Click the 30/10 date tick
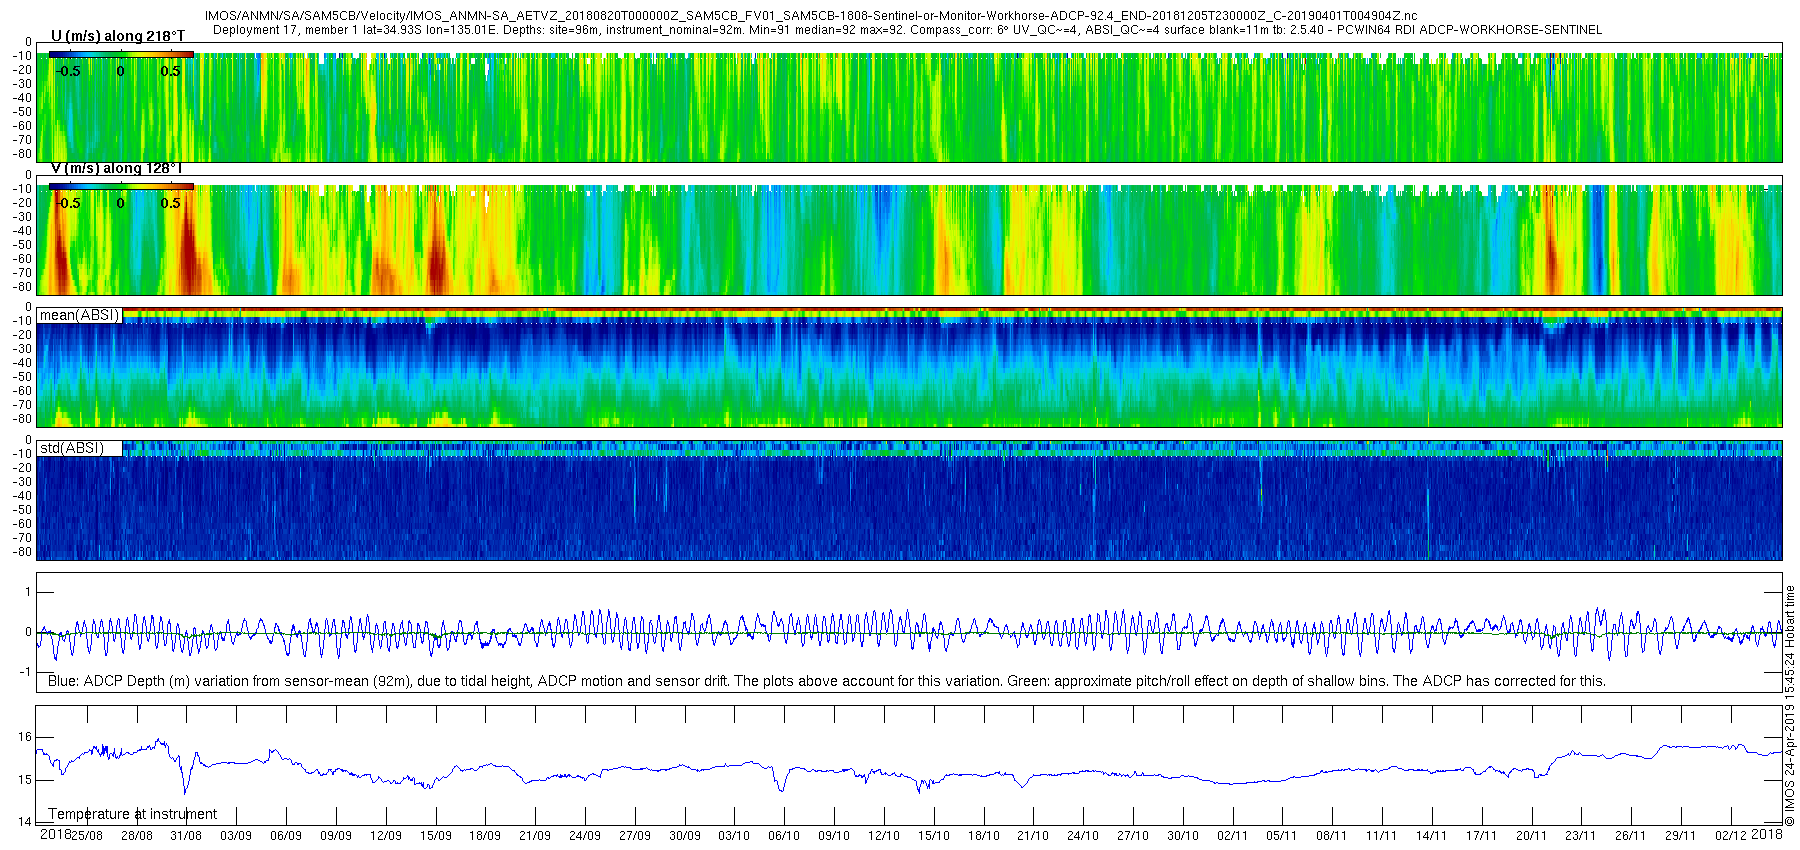This screenshot has height=850, width=1800. (1182, 836)
